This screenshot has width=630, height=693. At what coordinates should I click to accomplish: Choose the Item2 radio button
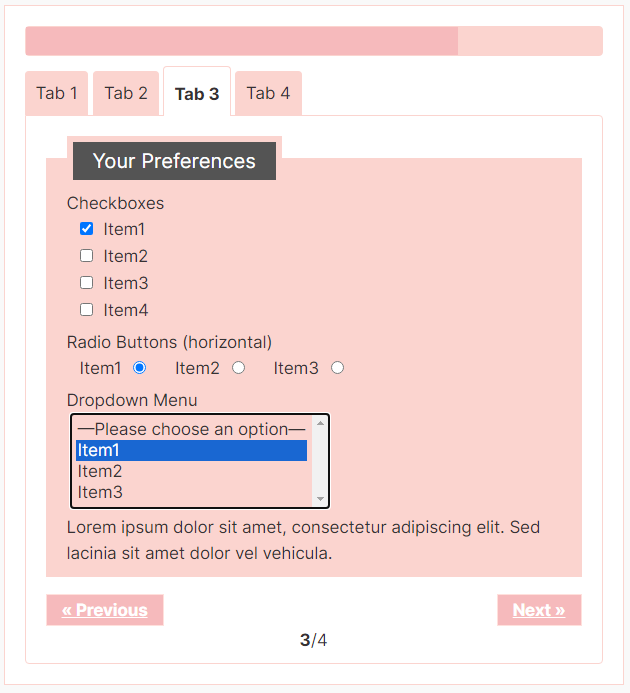pyautogui.click(x=239, y=368)
